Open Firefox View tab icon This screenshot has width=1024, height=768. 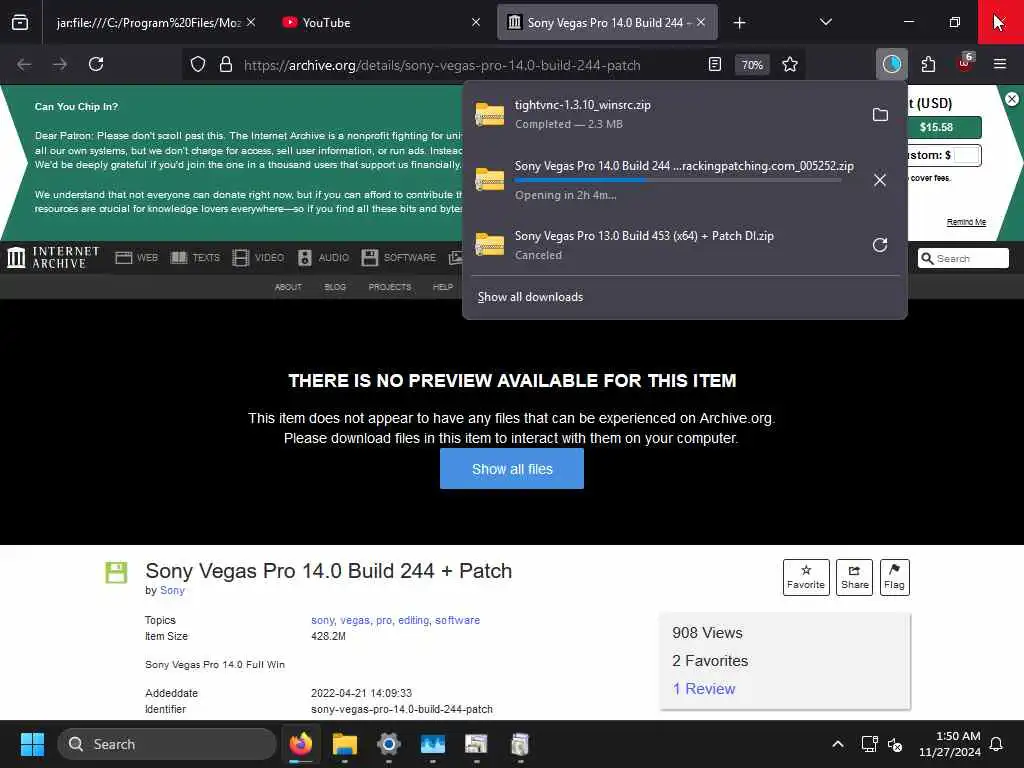20,22
